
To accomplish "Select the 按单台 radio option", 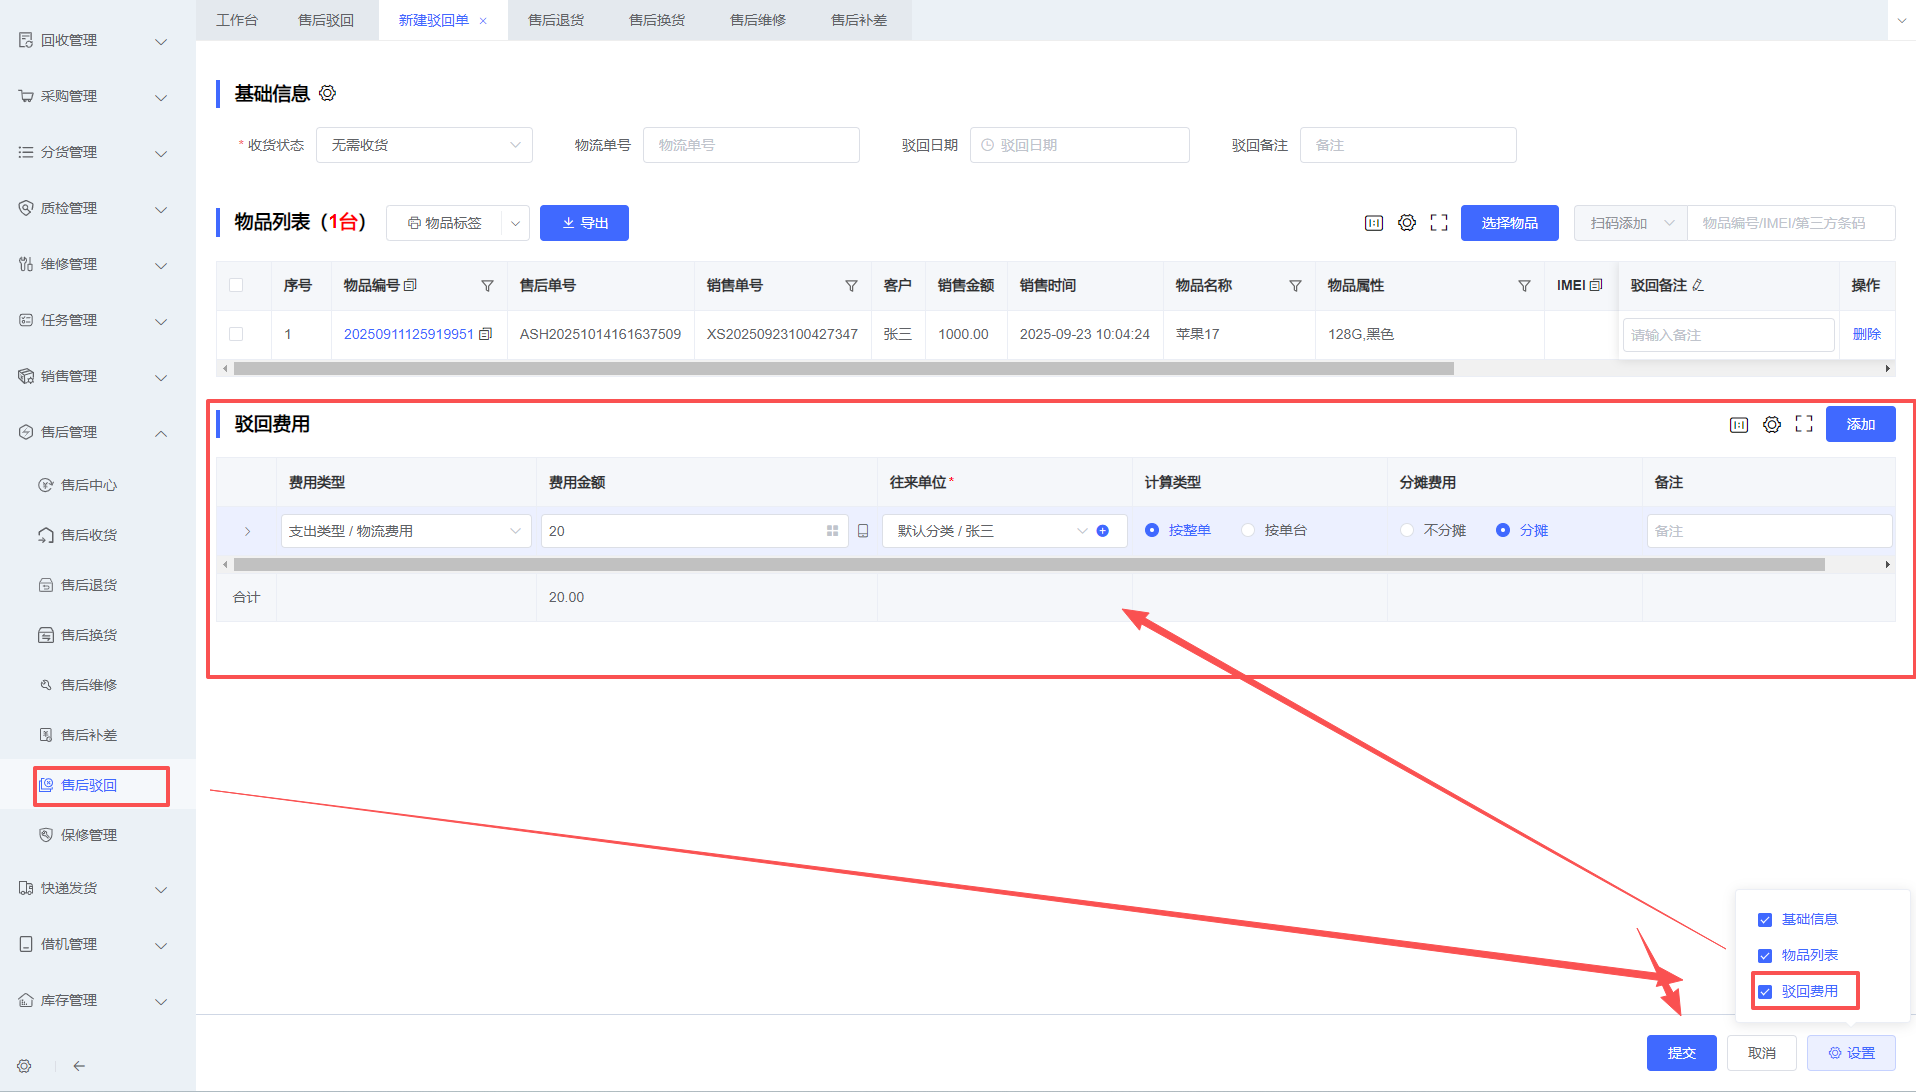I will click(1248, 531).
